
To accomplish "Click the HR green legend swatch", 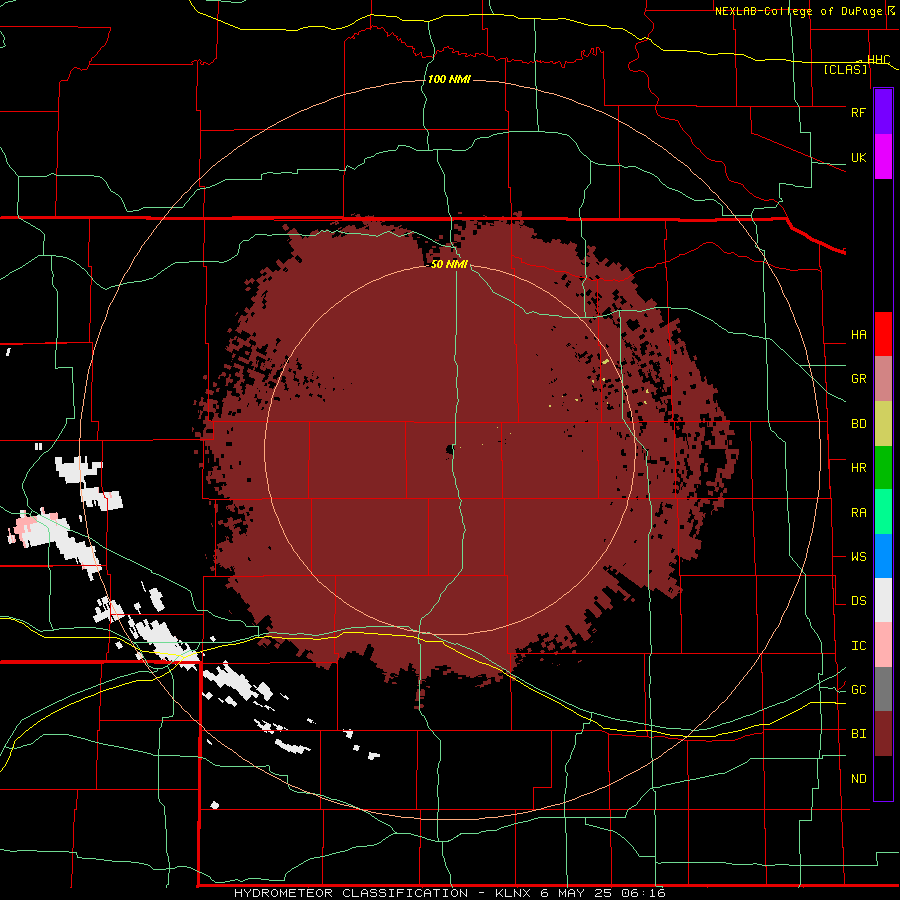I will pos(883,467).
